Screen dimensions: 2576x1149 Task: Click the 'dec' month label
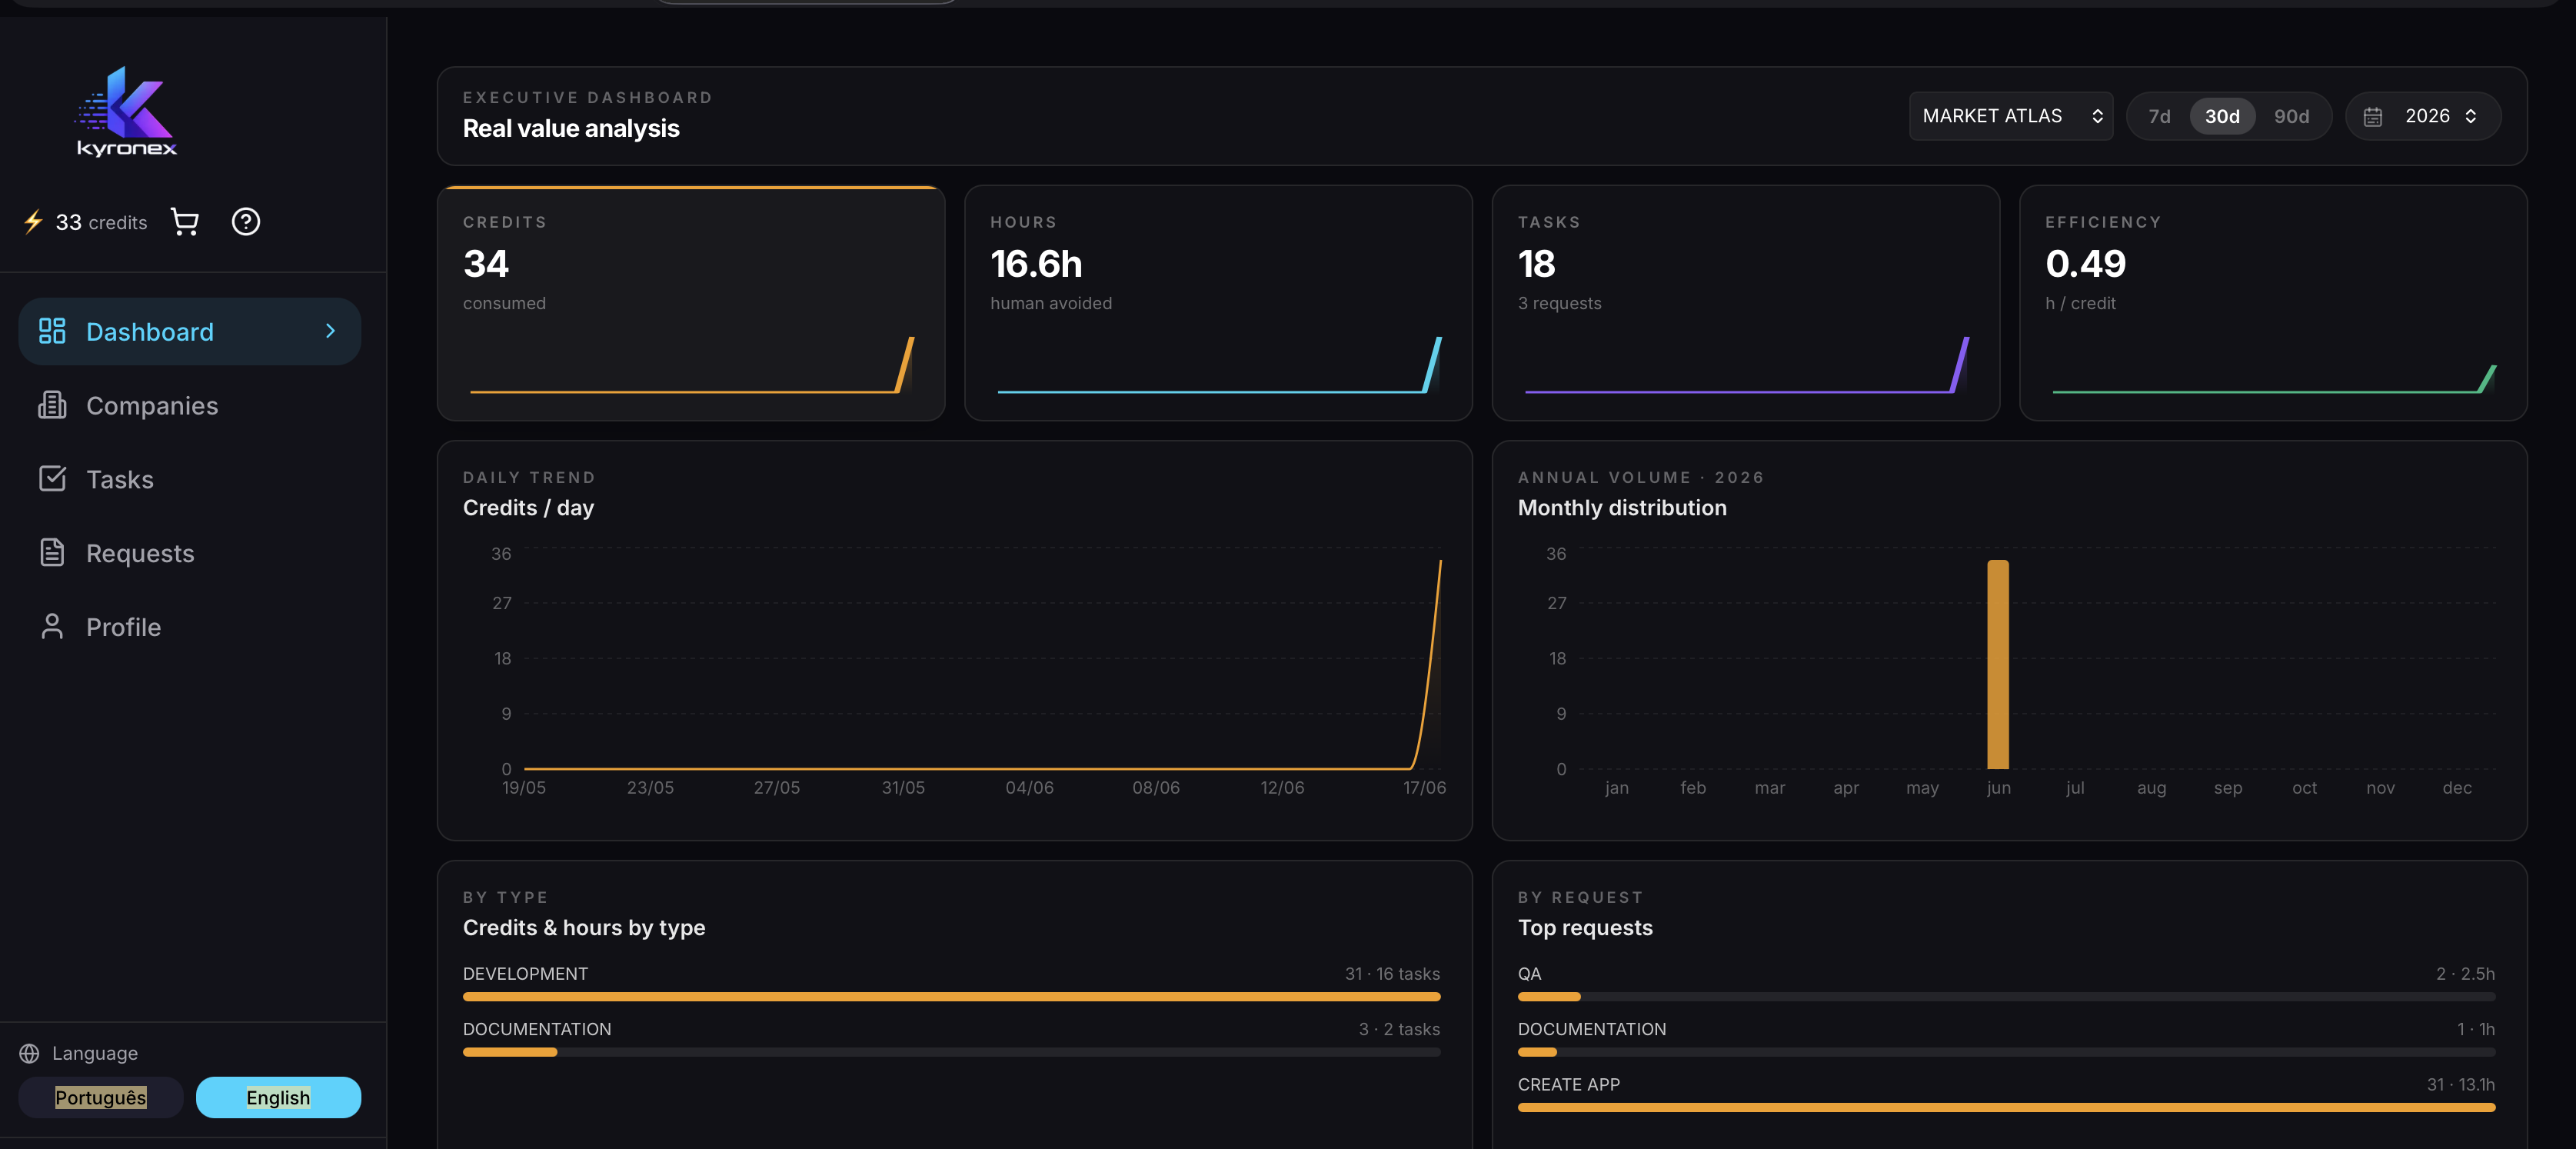pos(2457,788)
